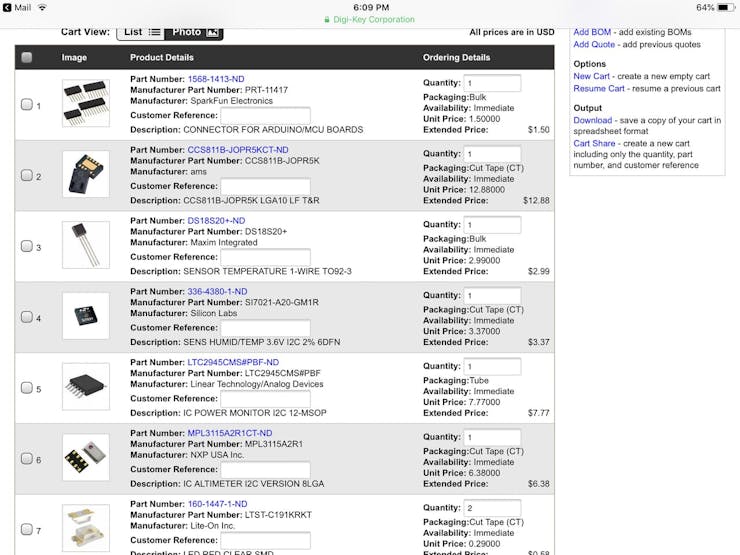Edit quantity field for item 1
Screen dimensions: 740x555
pyautogui.click(x=492, y=83)
